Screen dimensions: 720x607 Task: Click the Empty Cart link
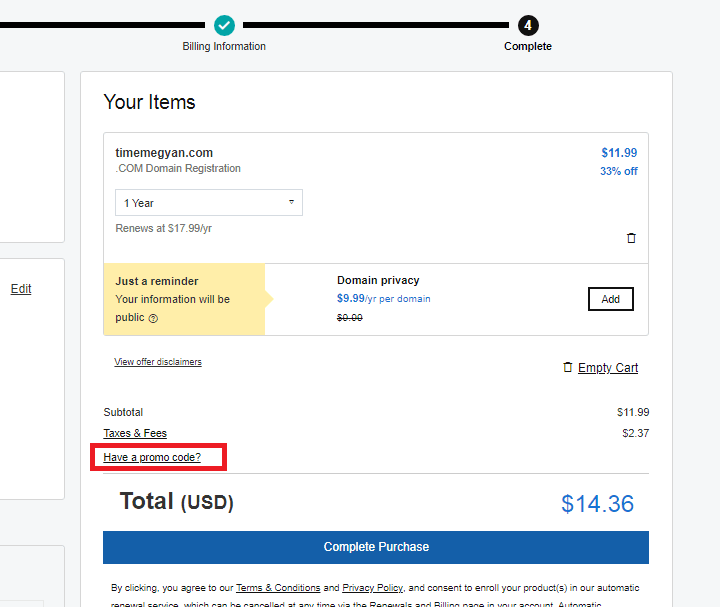[608, 368]
